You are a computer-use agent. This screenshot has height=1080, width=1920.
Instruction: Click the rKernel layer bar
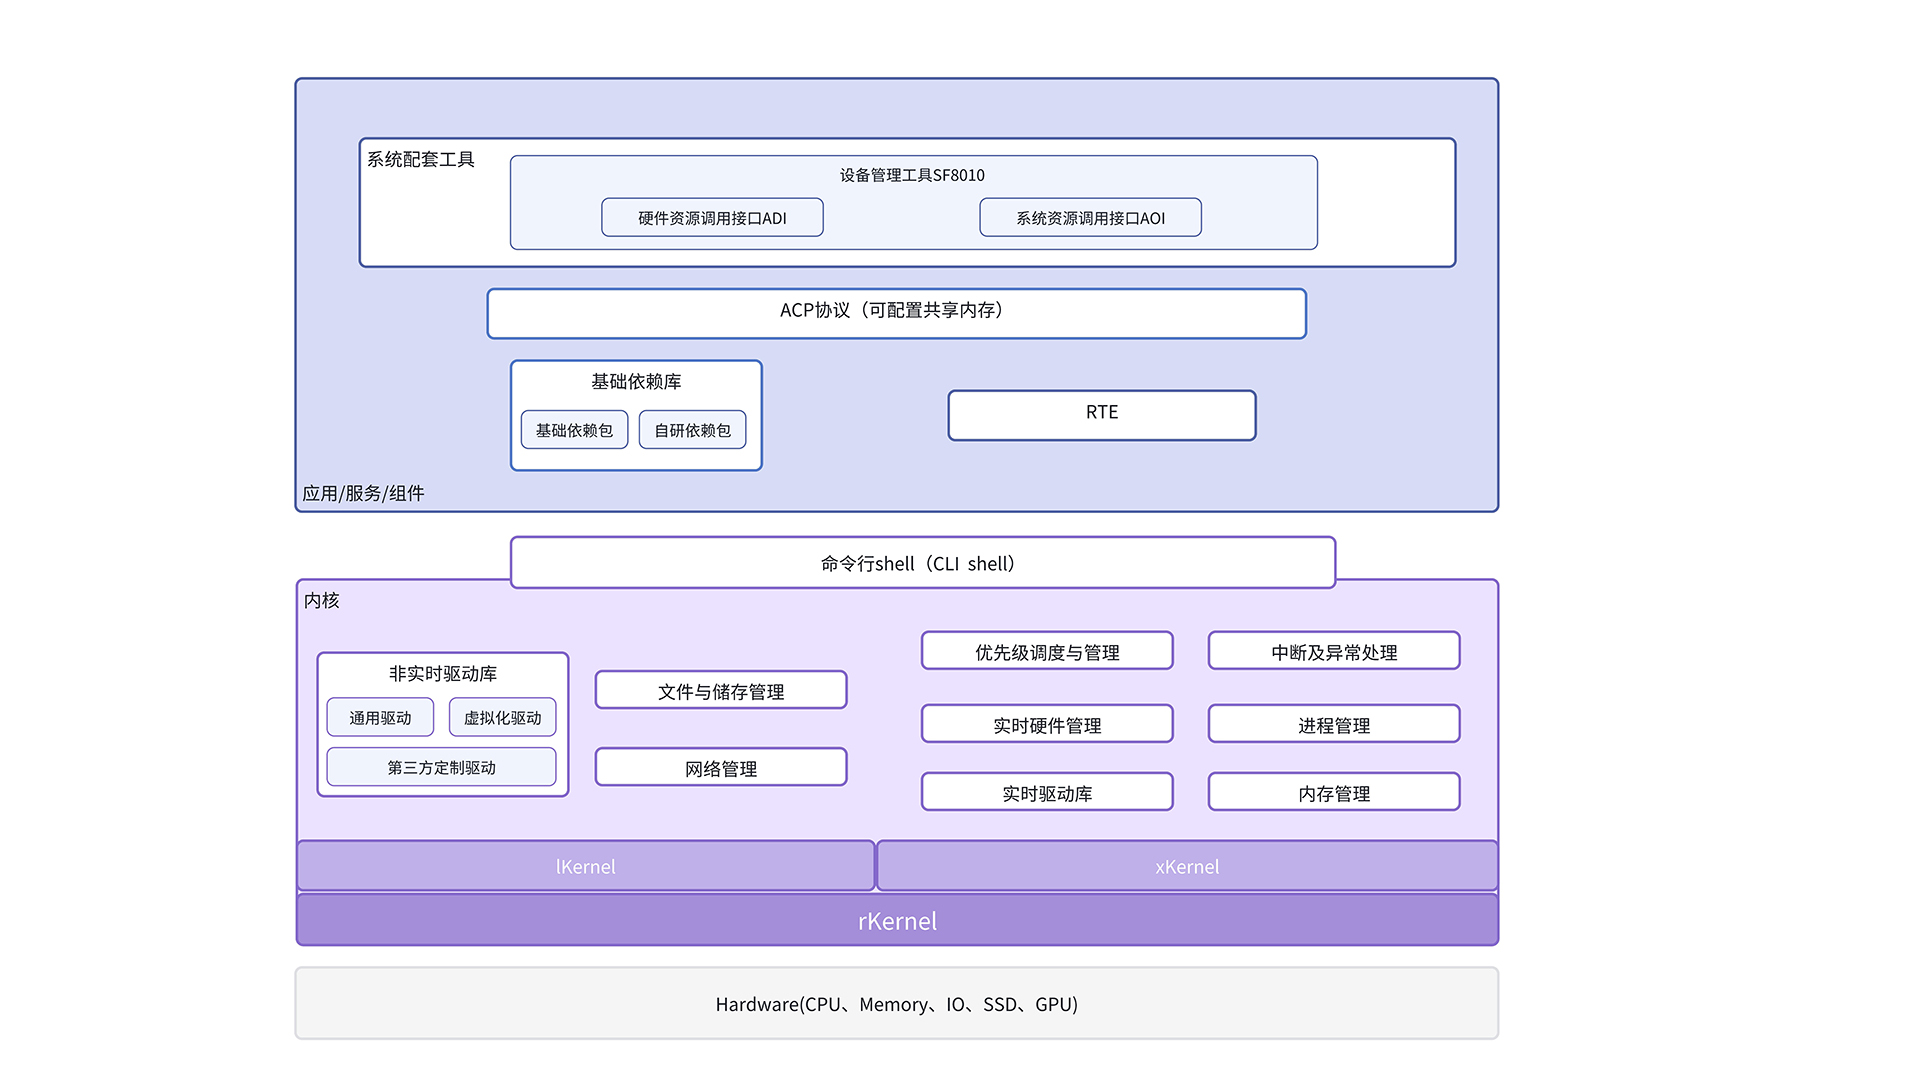pos(897,920)
